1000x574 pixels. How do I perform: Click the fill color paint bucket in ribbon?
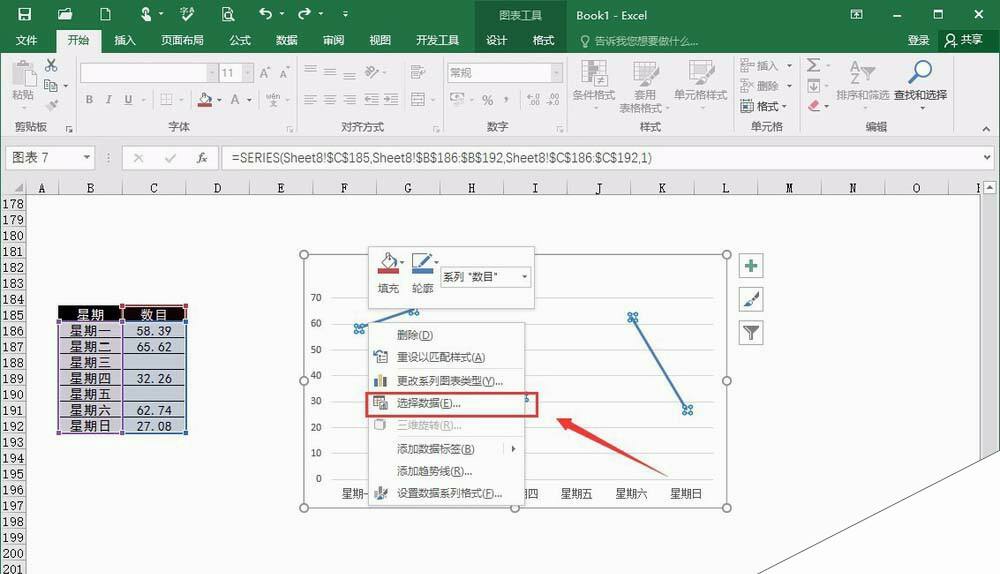coord(205,99)
